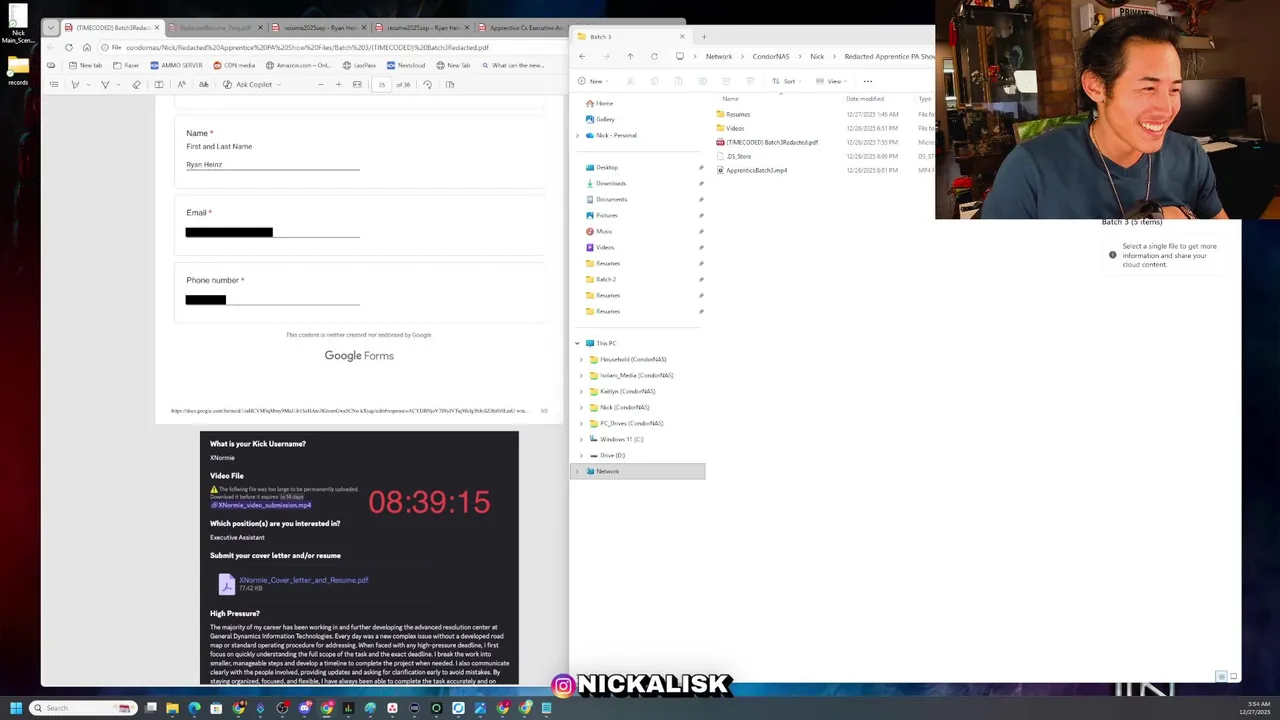Image resolution: width=1280 pixels, height=720 pixels.
Task: Click the File Explorer Up arrow
Action: click(x=630, y=56)
